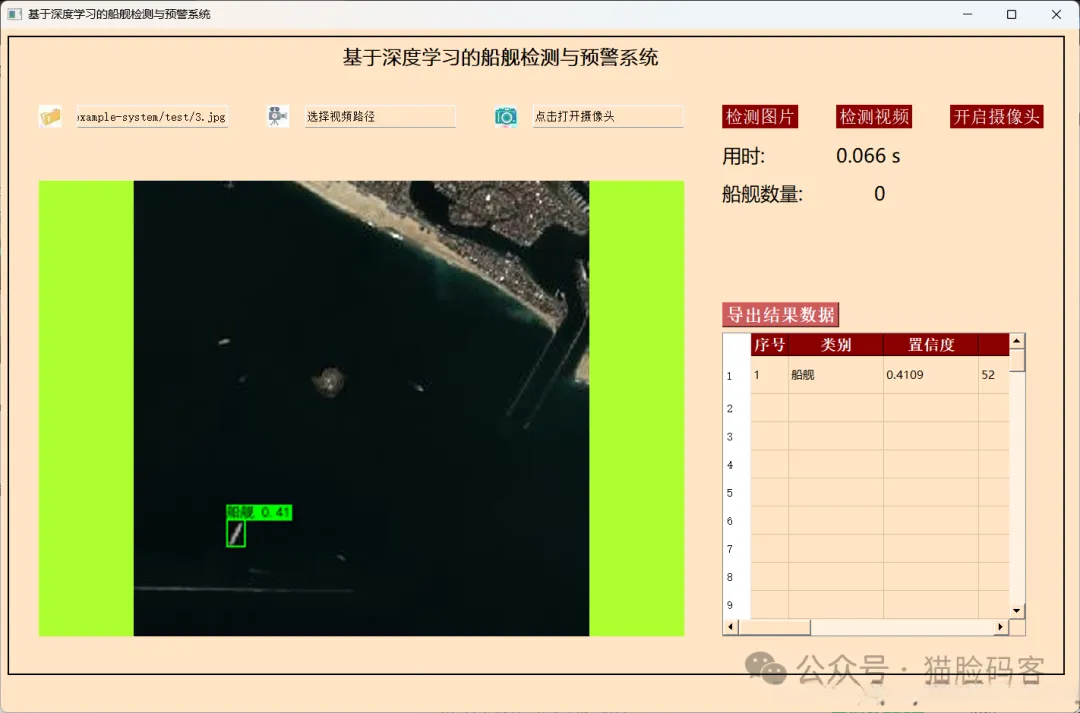Click the image path input field

click(x=152, y=117)
